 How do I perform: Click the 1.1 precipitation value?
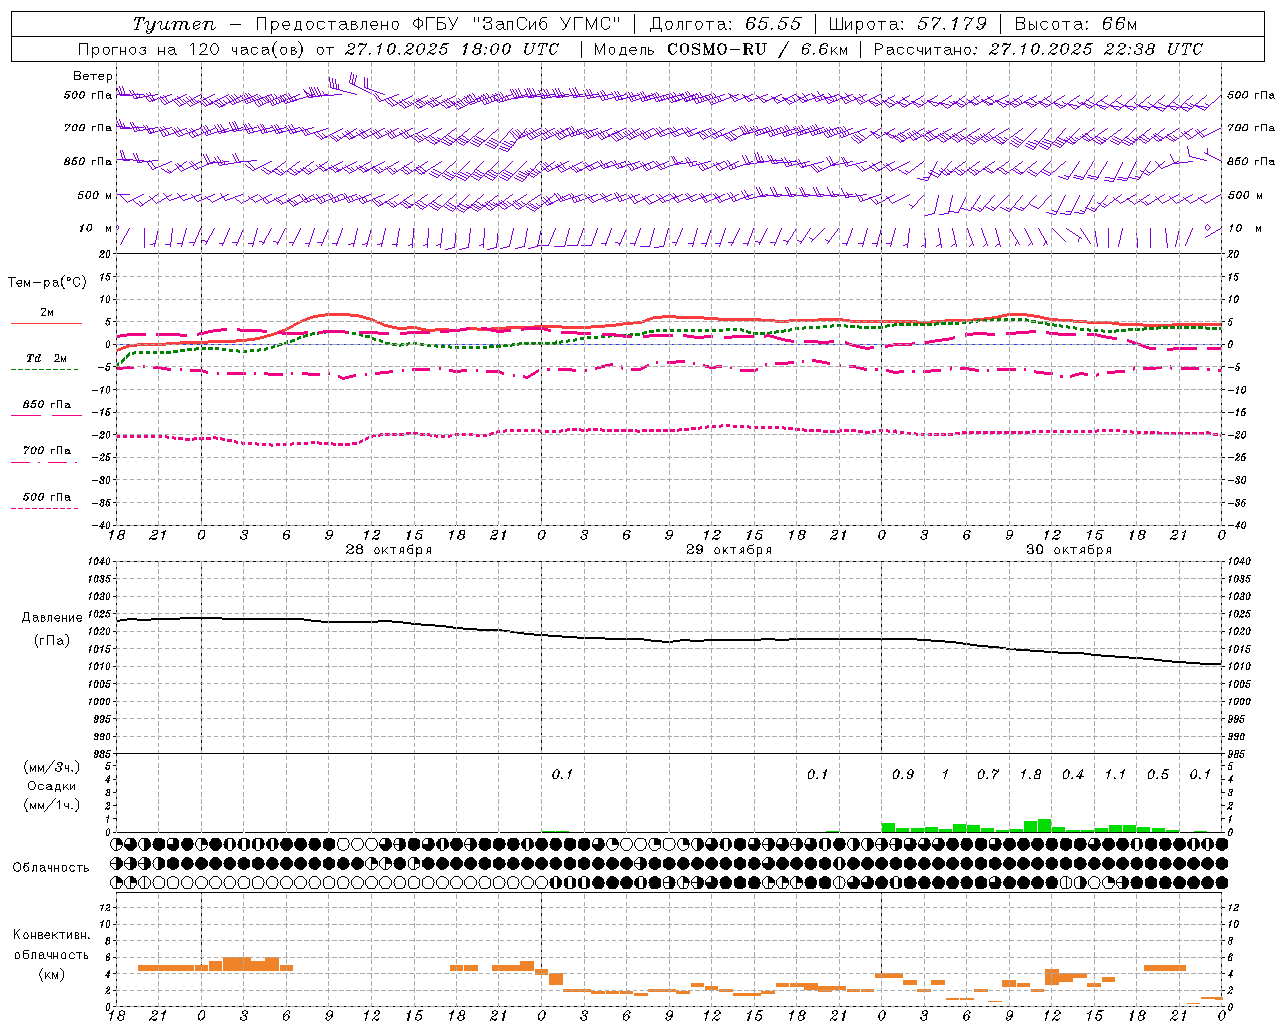(1115, 774)
